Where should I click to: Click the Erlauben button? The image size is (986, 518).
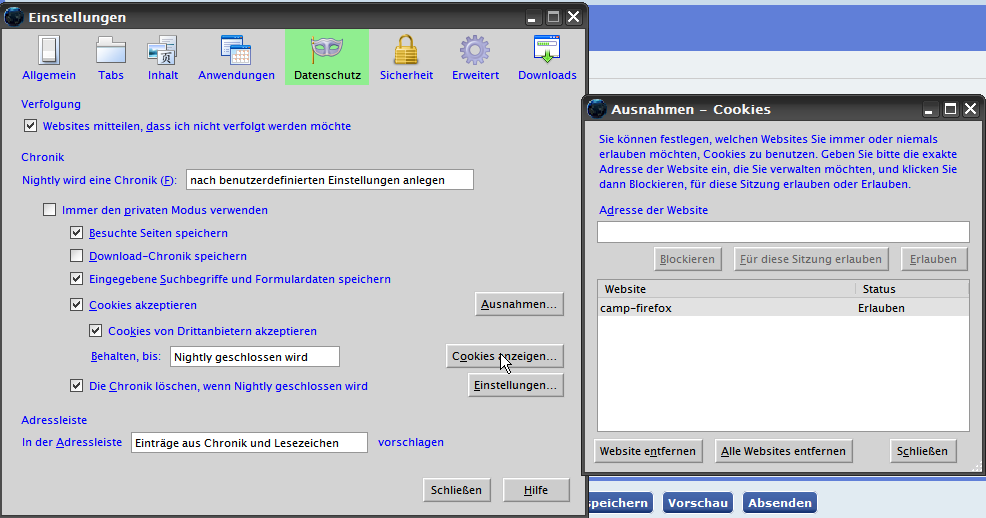pyautogui.click(x=933, y=259)
